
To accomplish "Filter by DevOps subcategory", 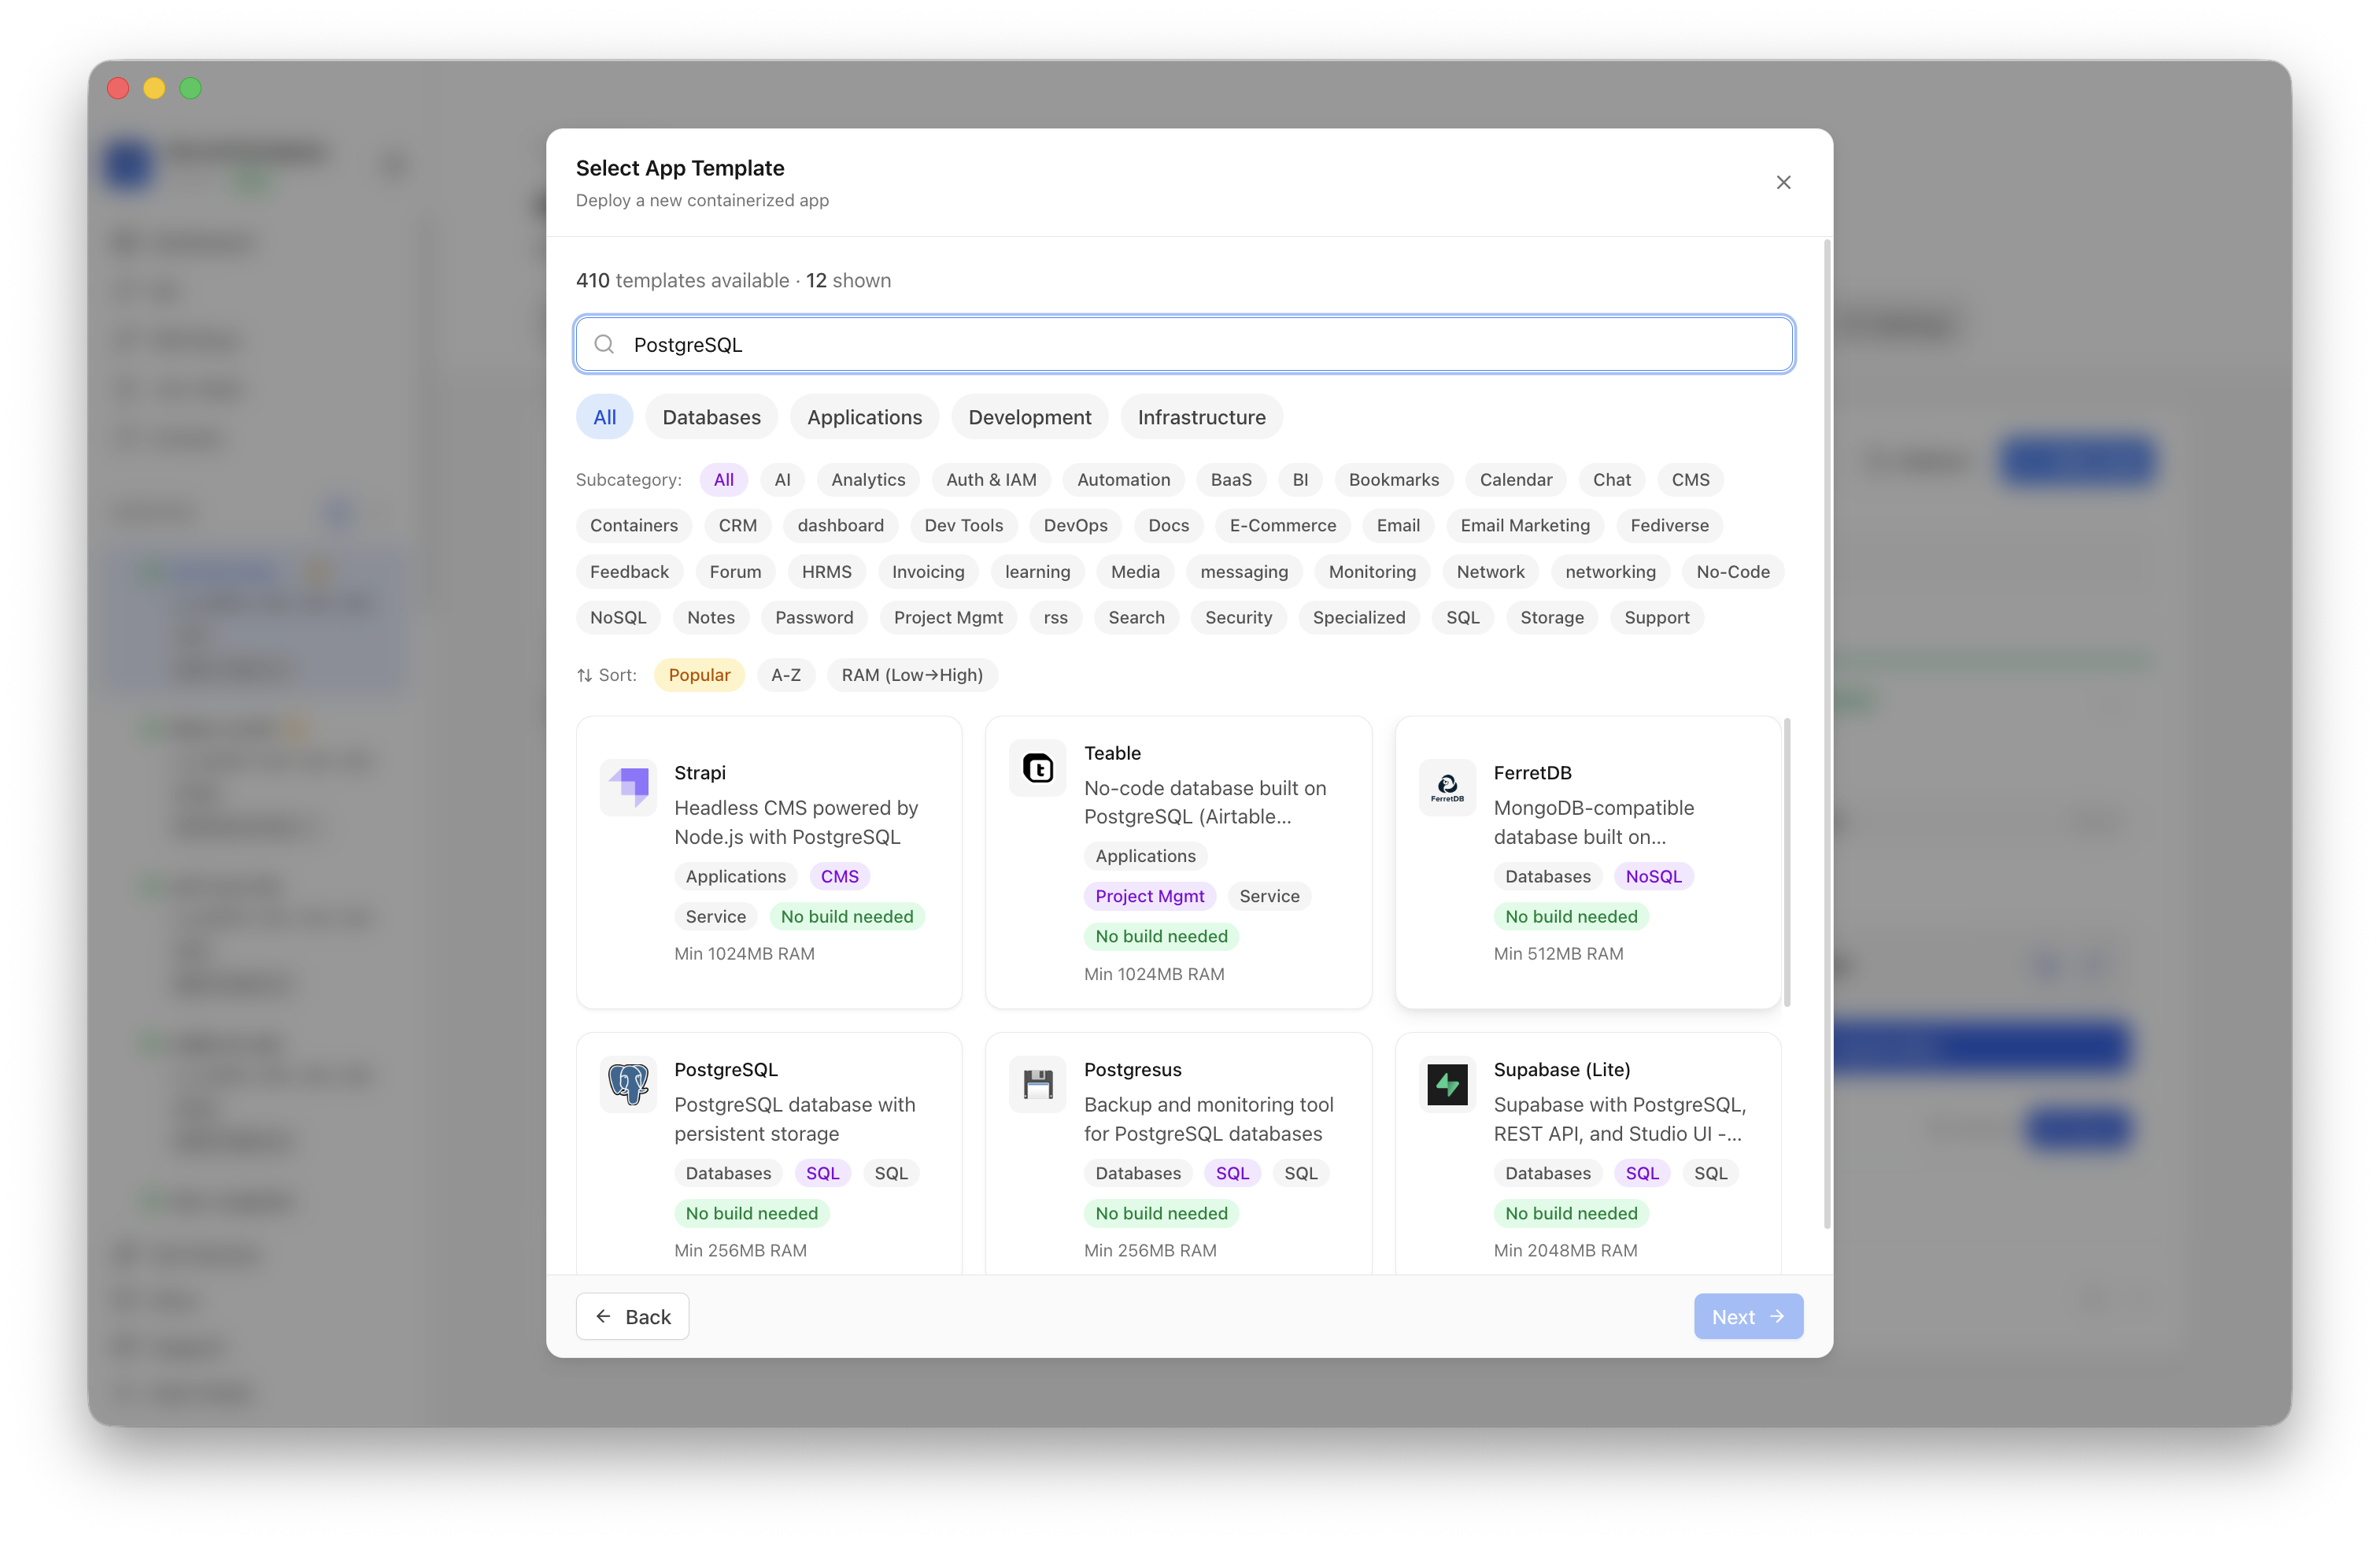I will (1075, 525).
